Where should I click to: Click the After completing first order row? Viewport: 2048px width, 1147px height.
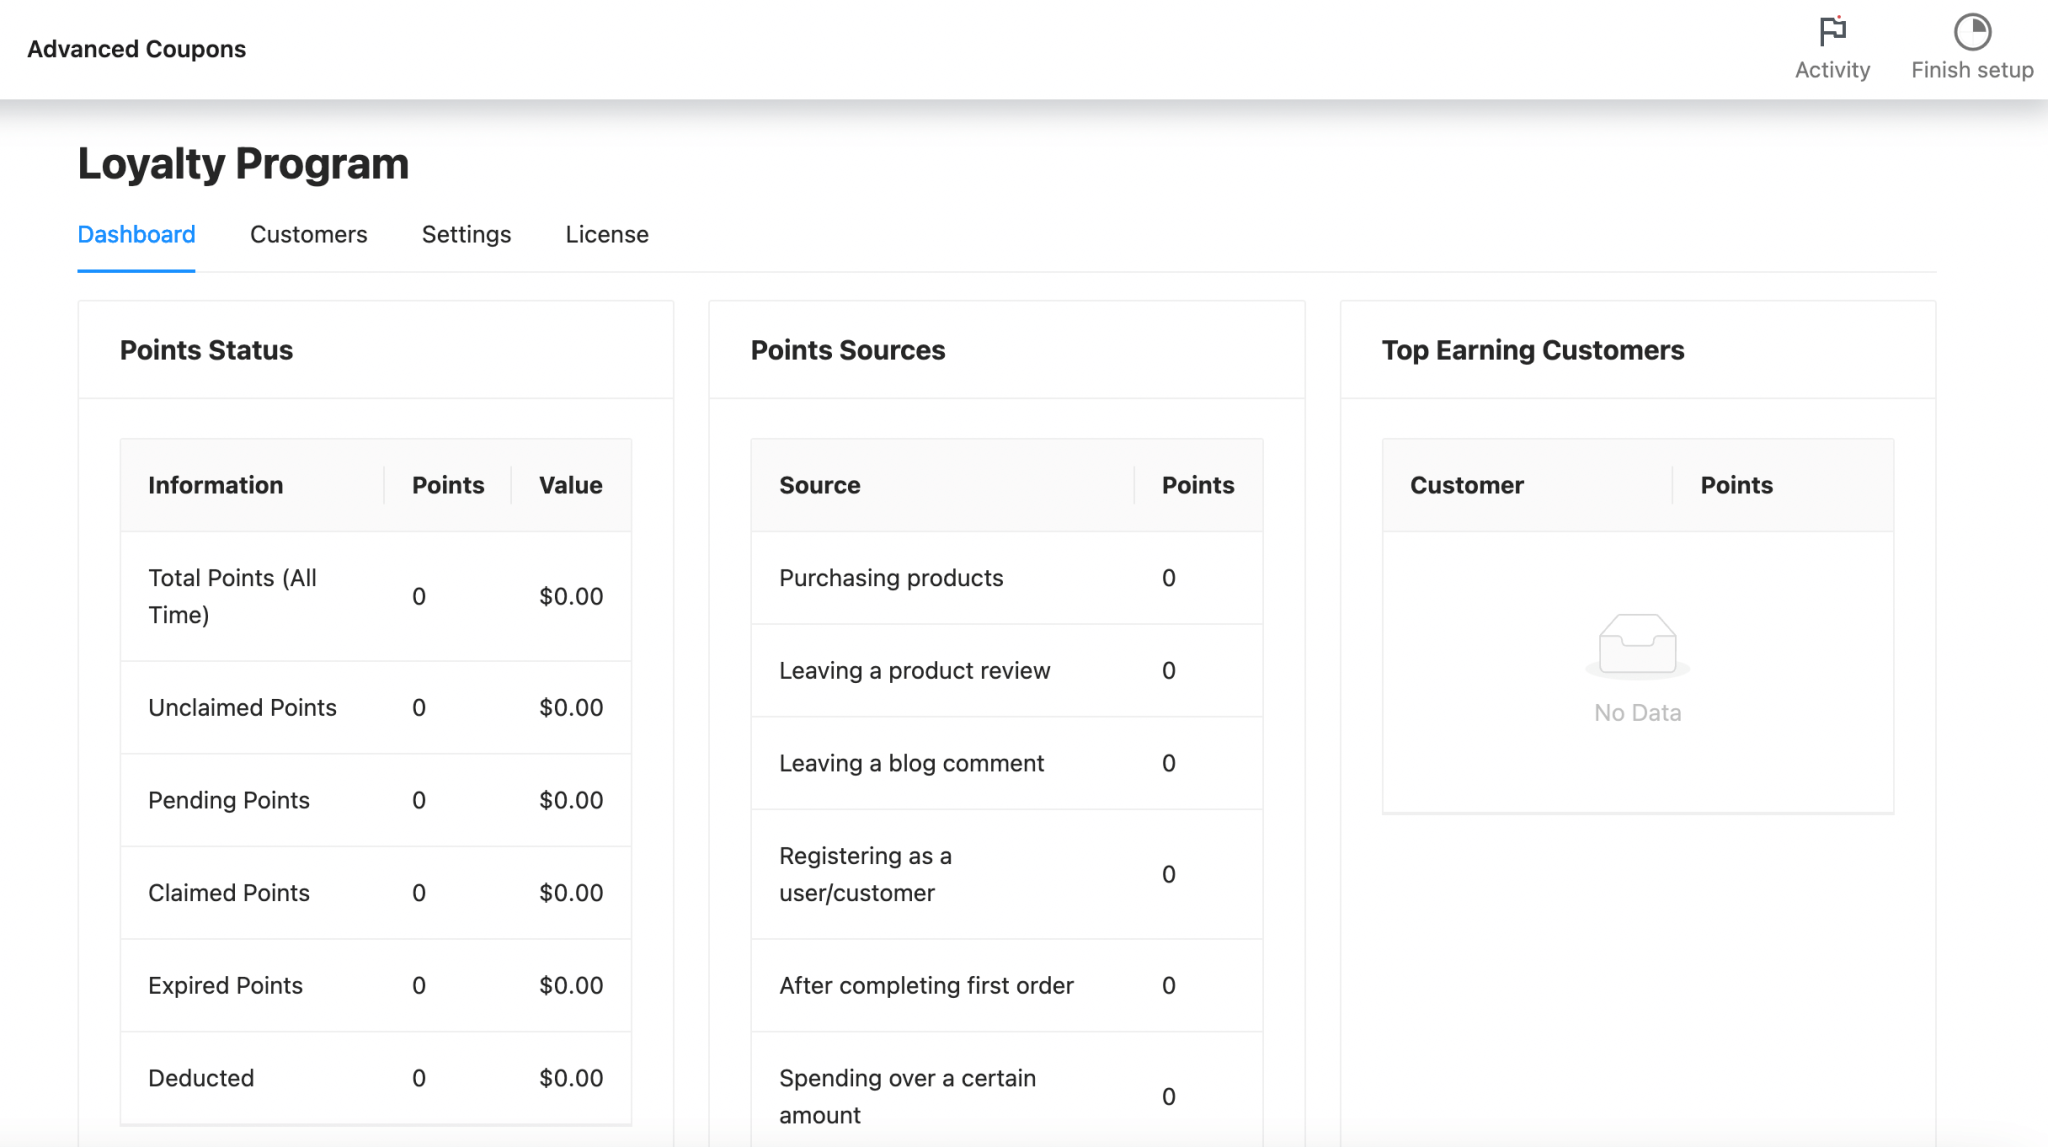(926, 985)
